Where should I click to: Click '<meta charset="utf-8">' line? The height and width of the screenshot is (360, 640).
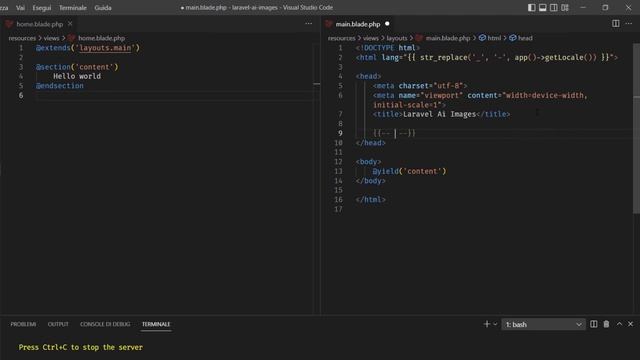click(420, 86)
